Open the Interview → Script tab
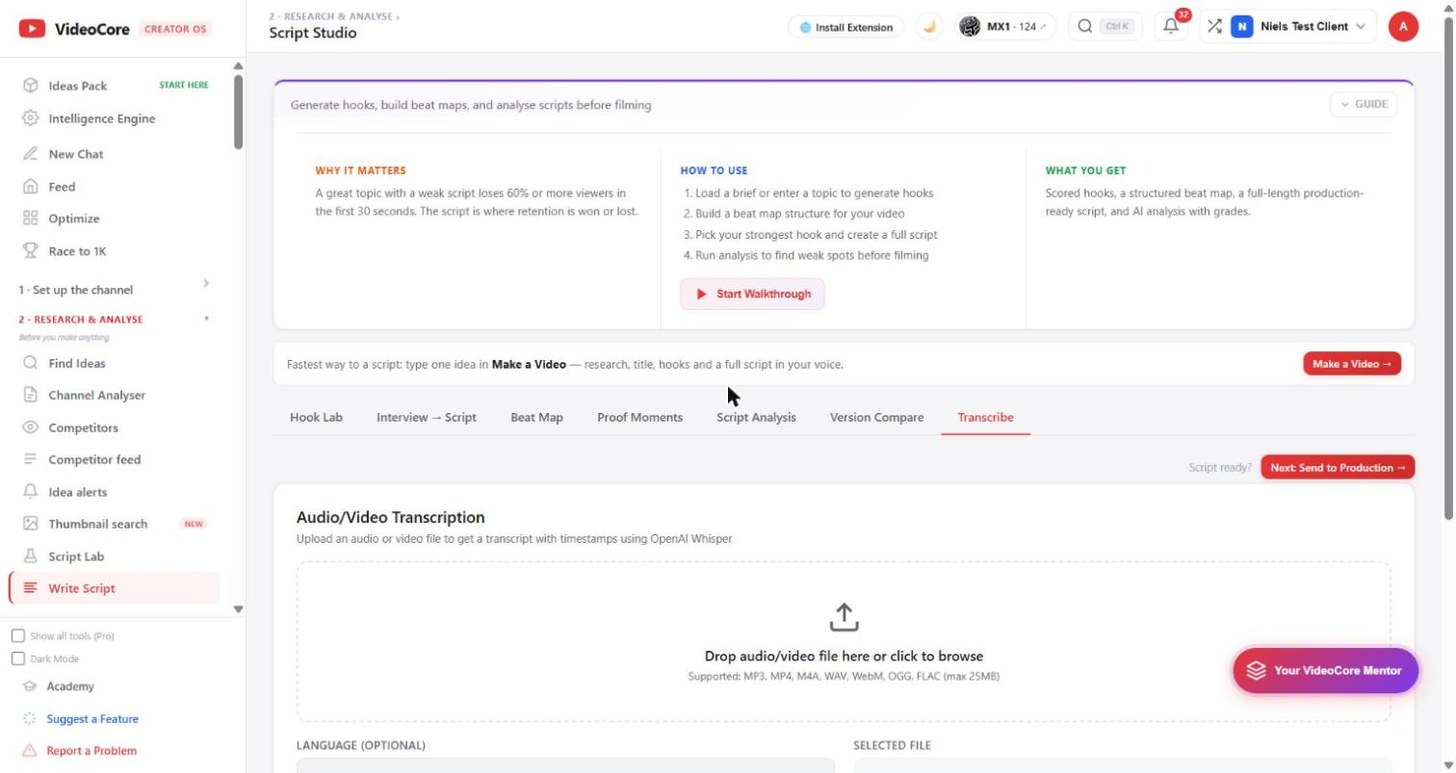Image resolution: width=1456 pixels, height=773 pixels. [426, 417]
